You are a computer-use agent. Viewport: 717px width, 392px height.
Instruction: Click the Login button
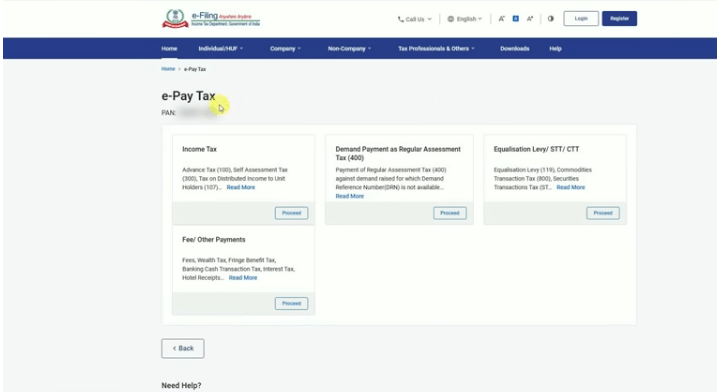[x=581, y=18]
